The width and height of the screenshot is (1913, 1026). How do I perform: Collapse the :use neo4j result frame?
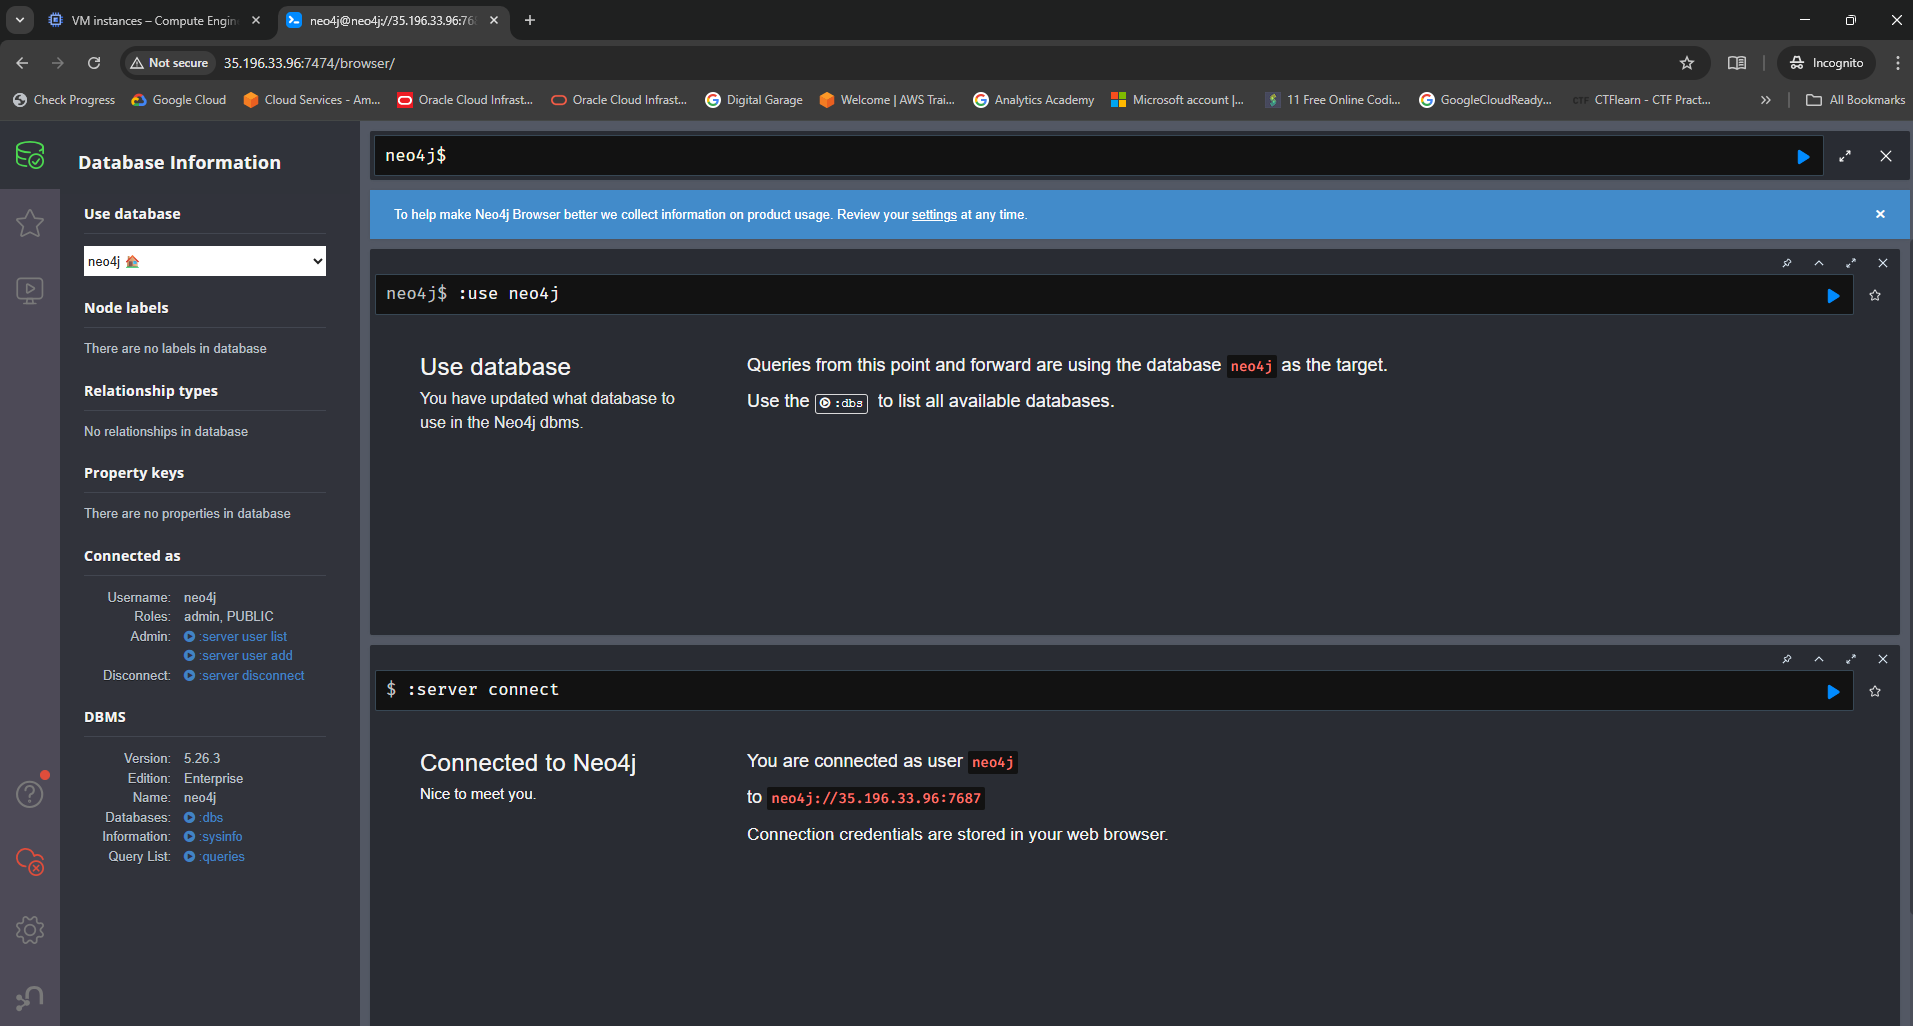[1819, 263]
